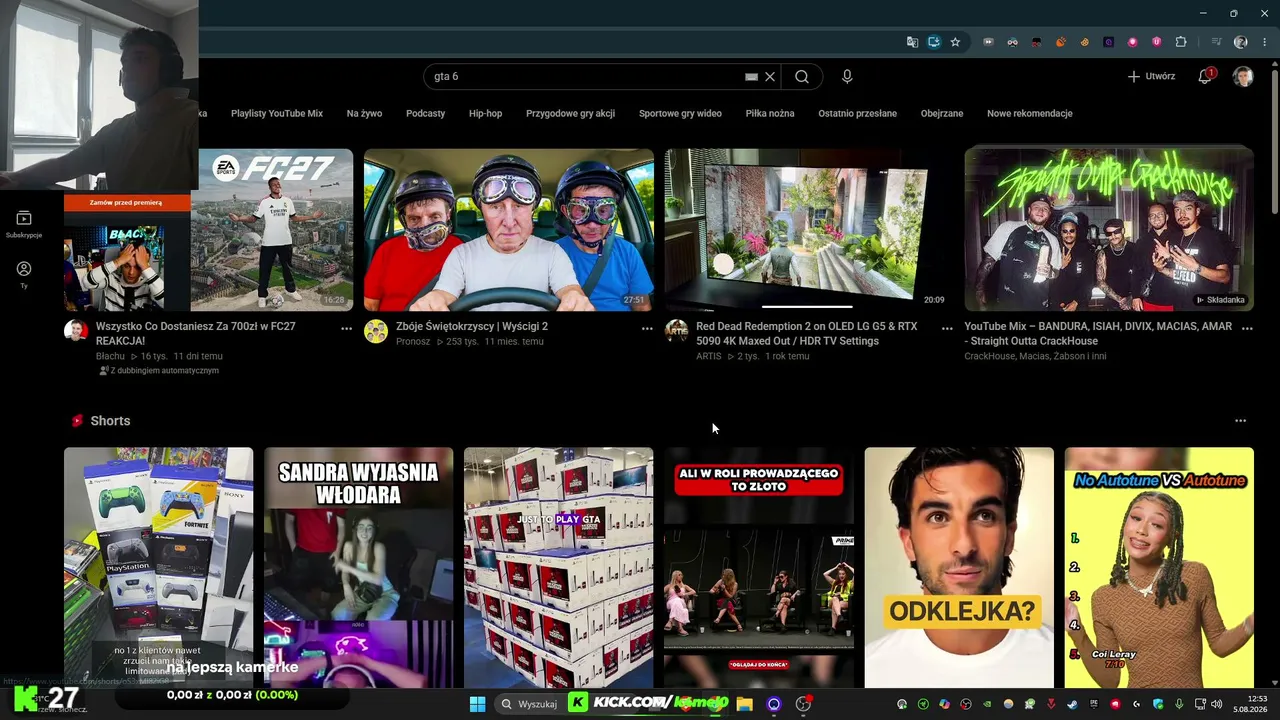Open title 'Zbóje Świętokrzyscy | Wyścigi 2'
The width and height of the screenshot is (1280, 720).
[x=472, y=326]
